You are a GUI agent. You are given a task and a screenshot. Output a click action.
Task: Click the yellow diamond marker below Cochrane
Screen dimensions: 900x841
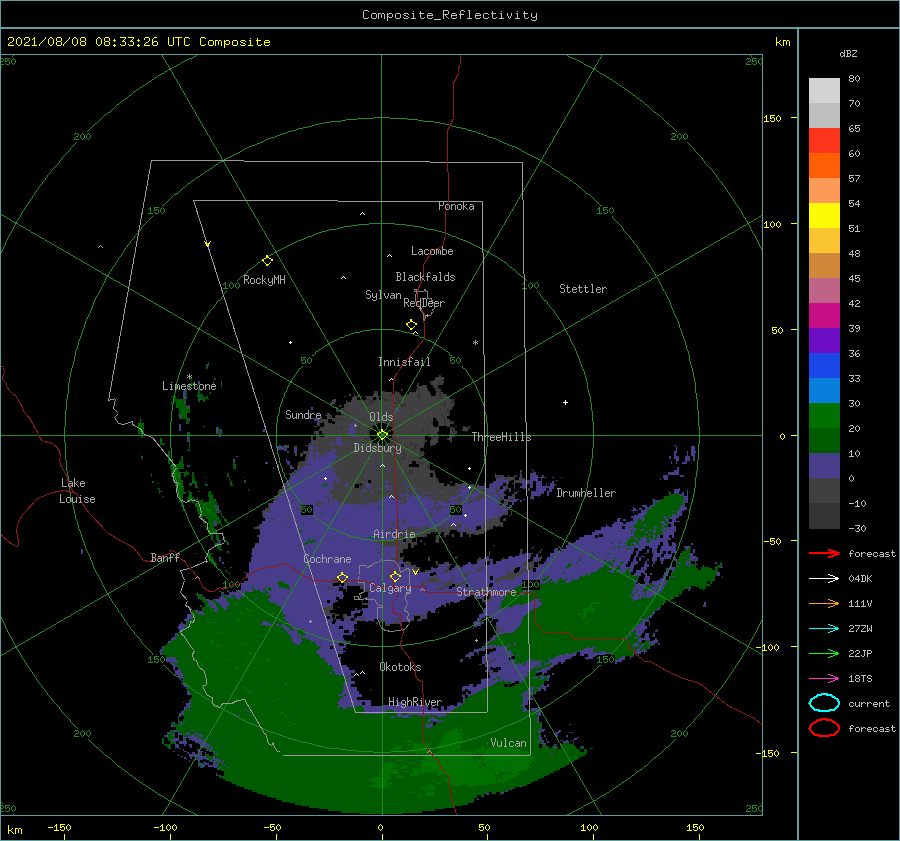point(342,577)
